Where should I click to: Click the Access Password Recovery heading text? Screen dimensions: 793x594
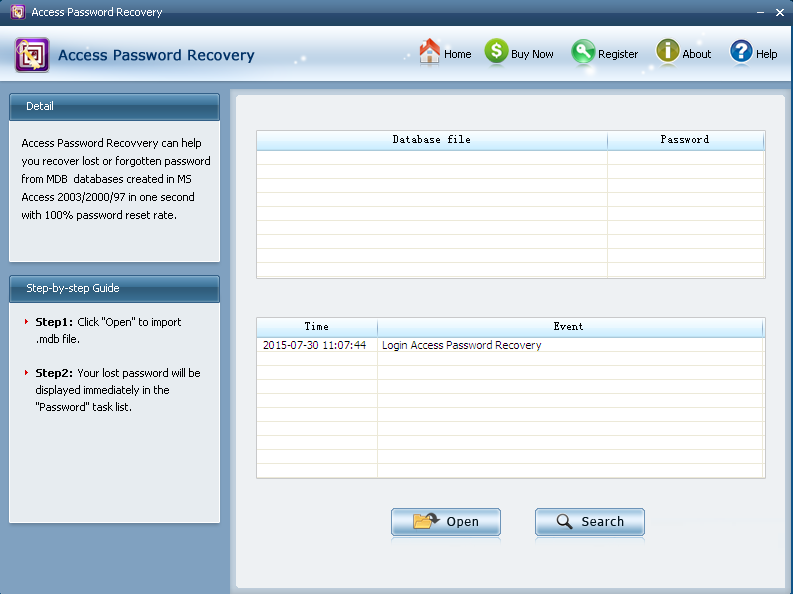tap(156, 55)
